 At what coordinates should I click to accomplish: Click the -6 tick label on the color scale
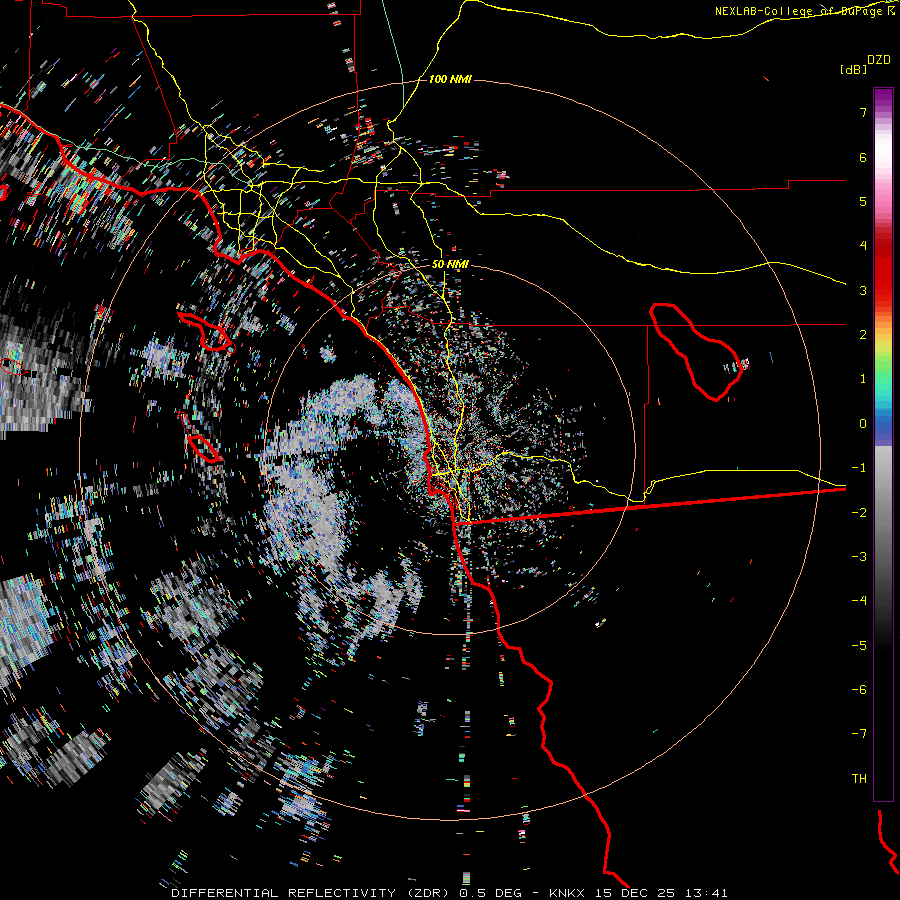coord(859,690)
